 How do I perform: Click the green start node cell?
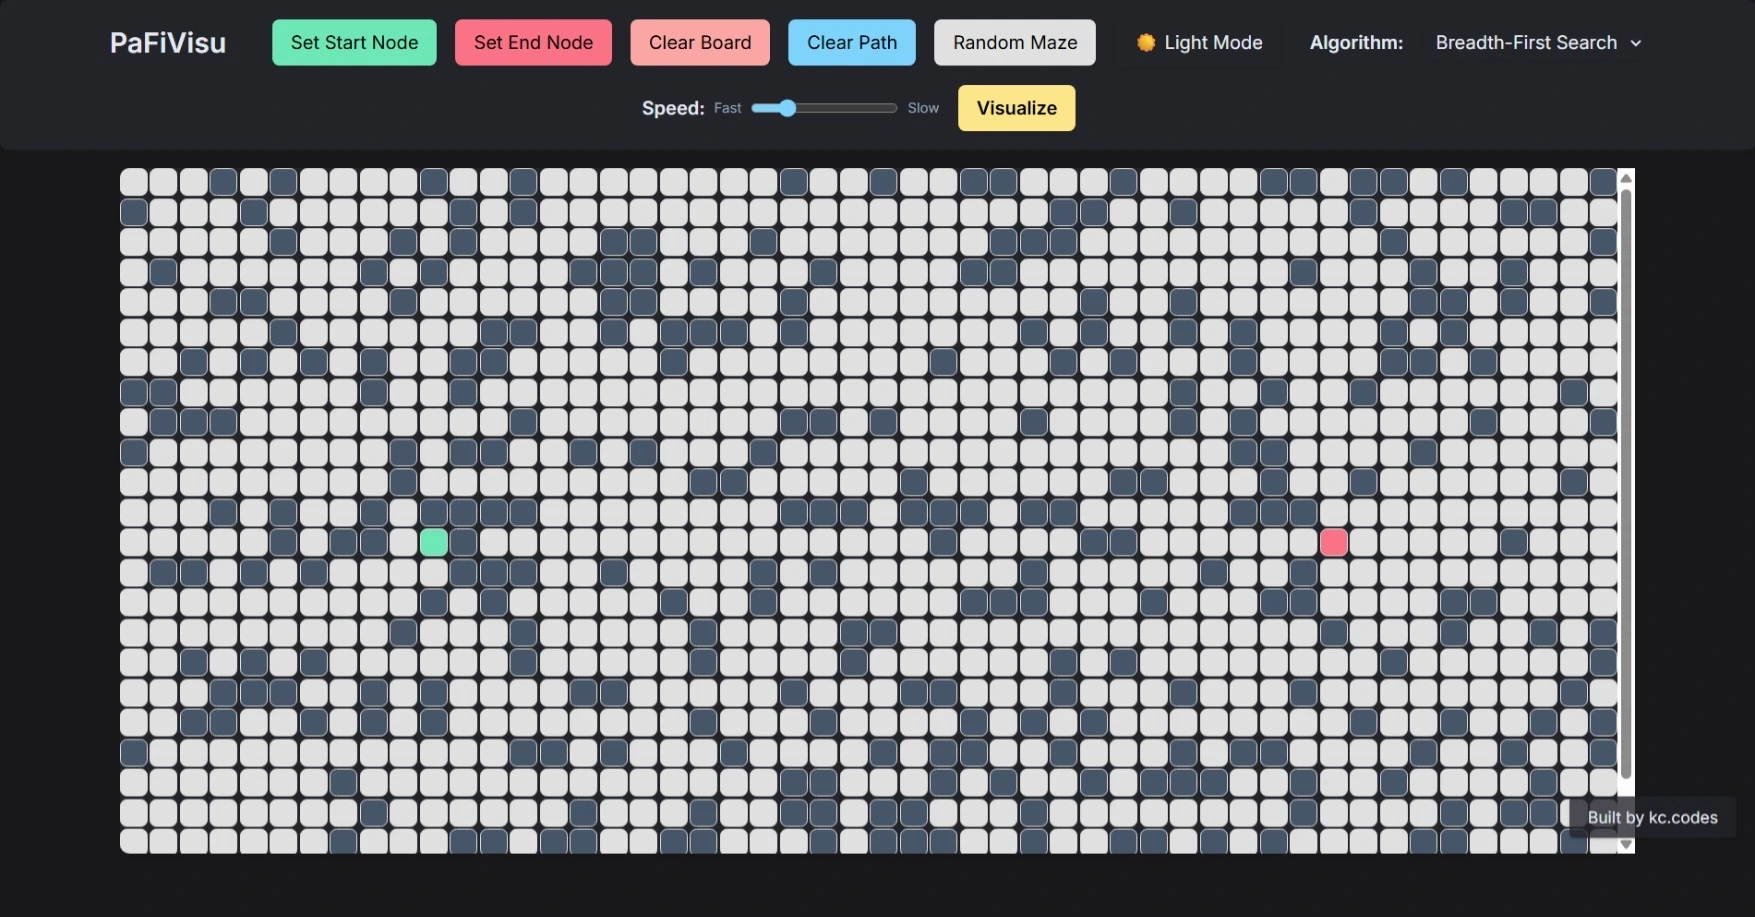pyautogui.click(x=434, y=542)
